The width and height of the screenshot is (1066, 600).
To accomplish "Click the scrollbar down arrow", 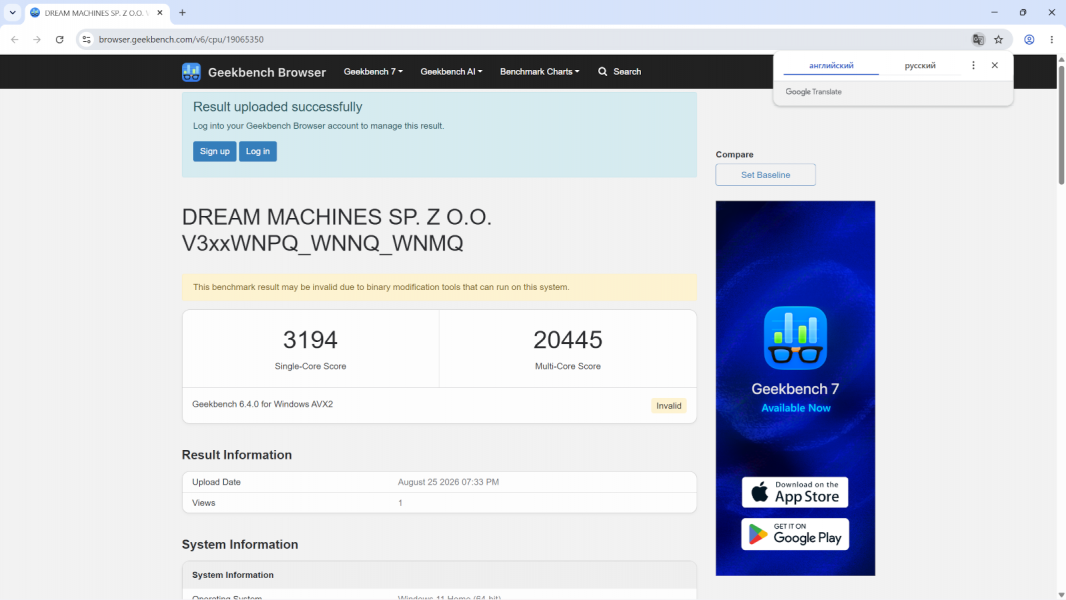I will click(x=1061, y=595).
